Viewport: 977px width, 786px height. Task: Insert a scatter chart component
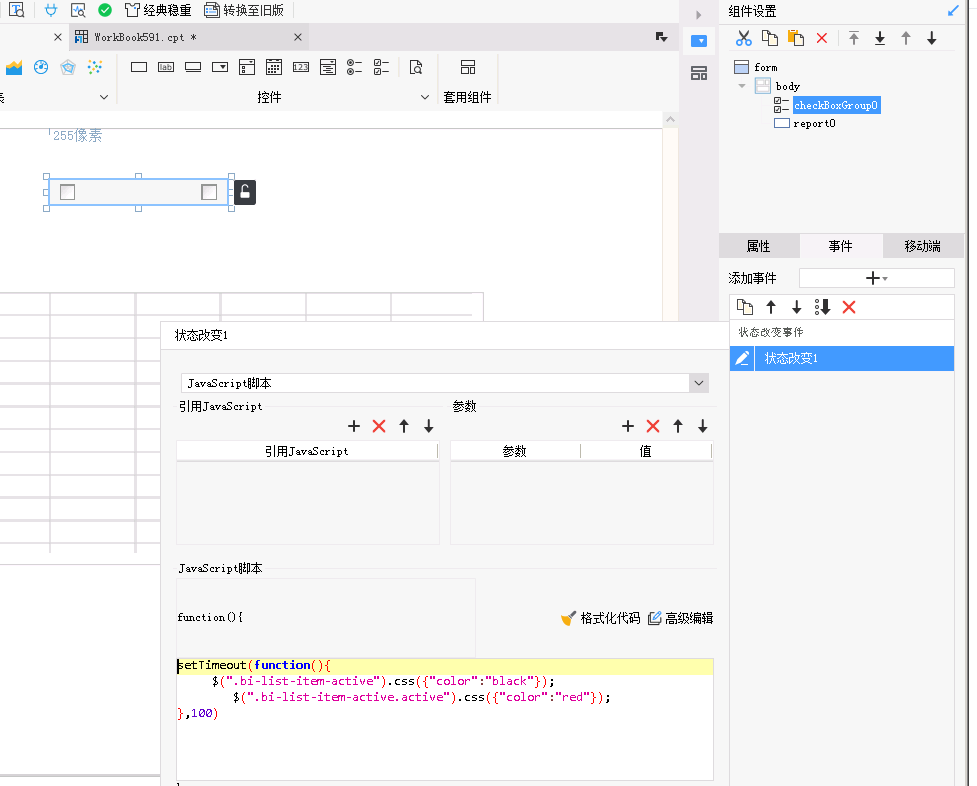click(x=95, y=67)
